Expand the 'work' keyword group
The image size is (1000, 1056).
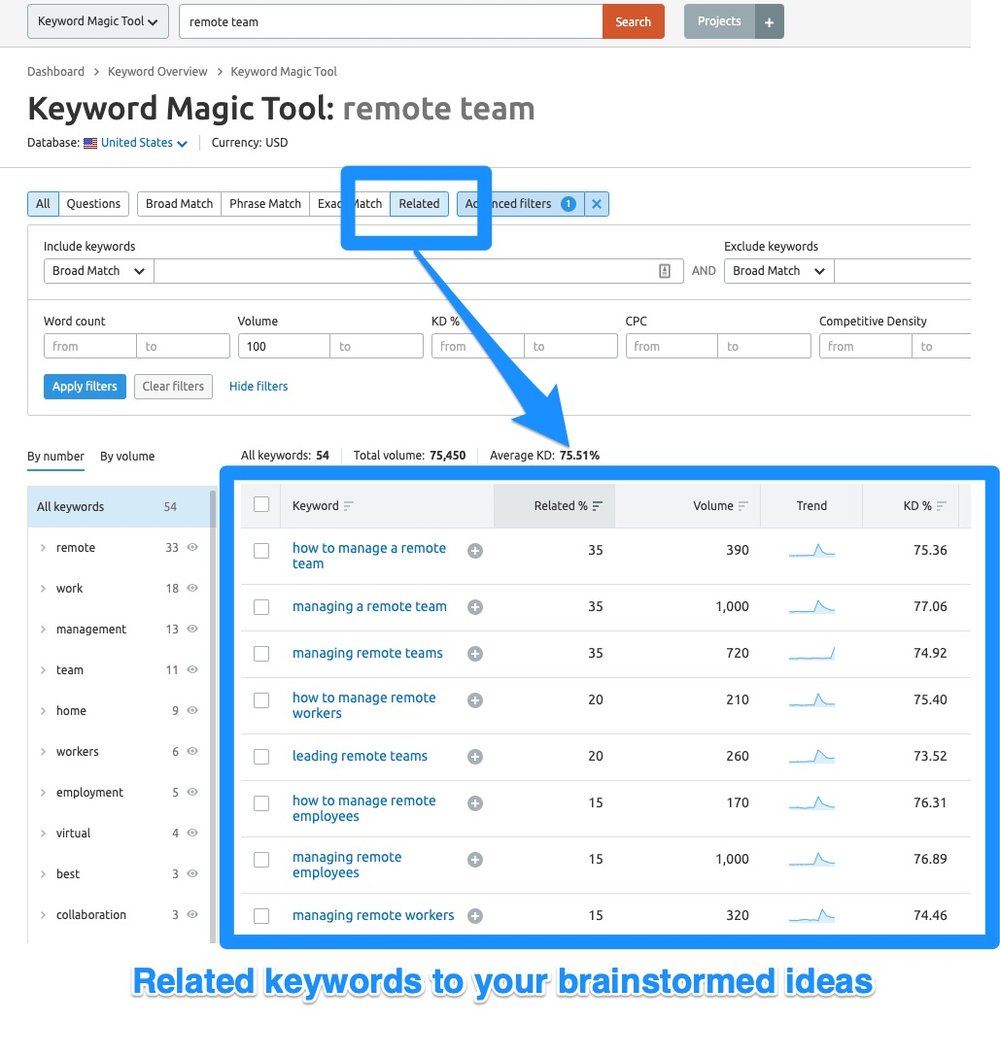[43, 589]
